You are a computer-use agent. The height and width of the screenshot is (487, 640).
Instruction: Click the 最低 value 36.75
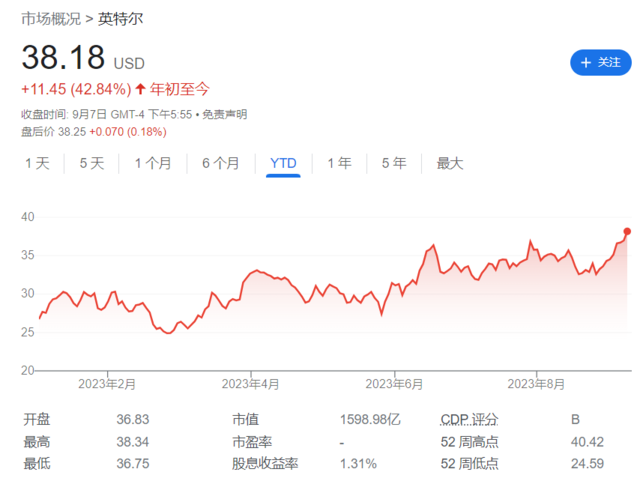click(133, 464)
